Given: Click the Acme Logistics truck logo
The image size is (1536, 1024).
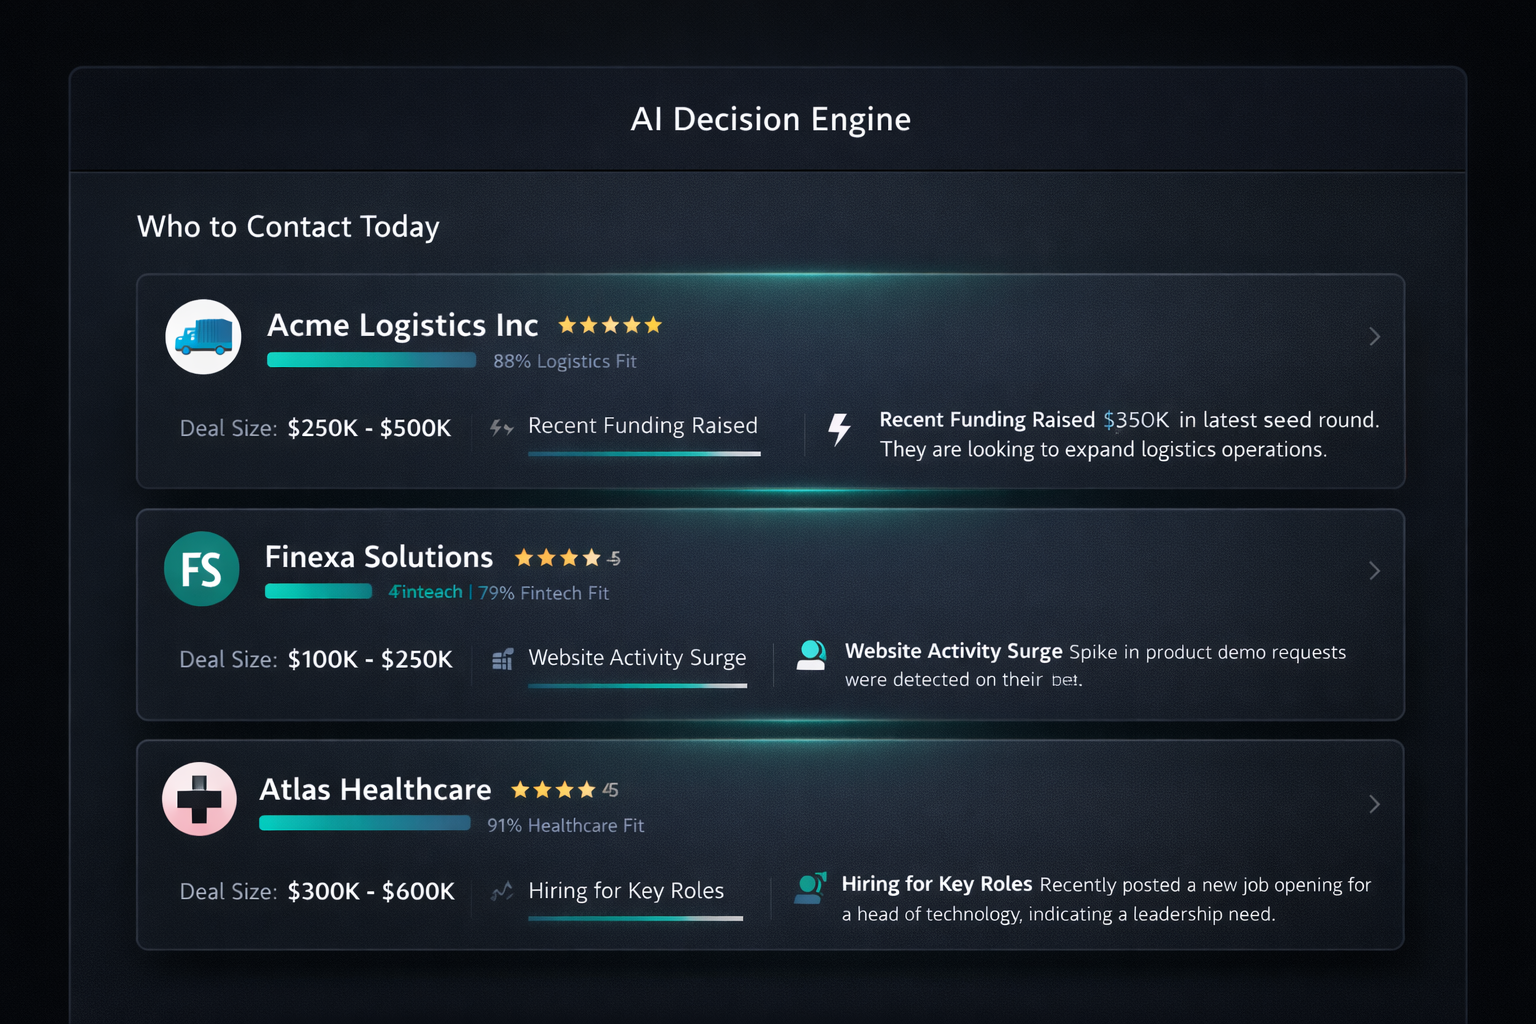Looking at the screenshot, I should [x=203, y=337].
